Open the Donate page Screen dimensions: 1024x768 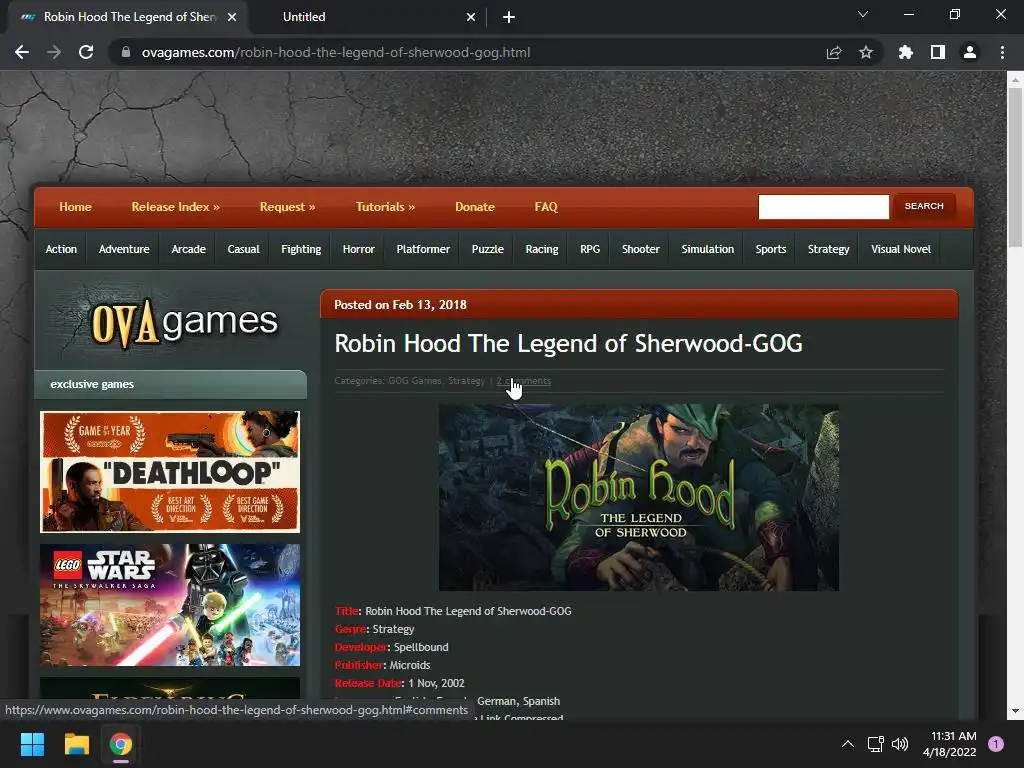pyautogui.click(x=475, y=207)
